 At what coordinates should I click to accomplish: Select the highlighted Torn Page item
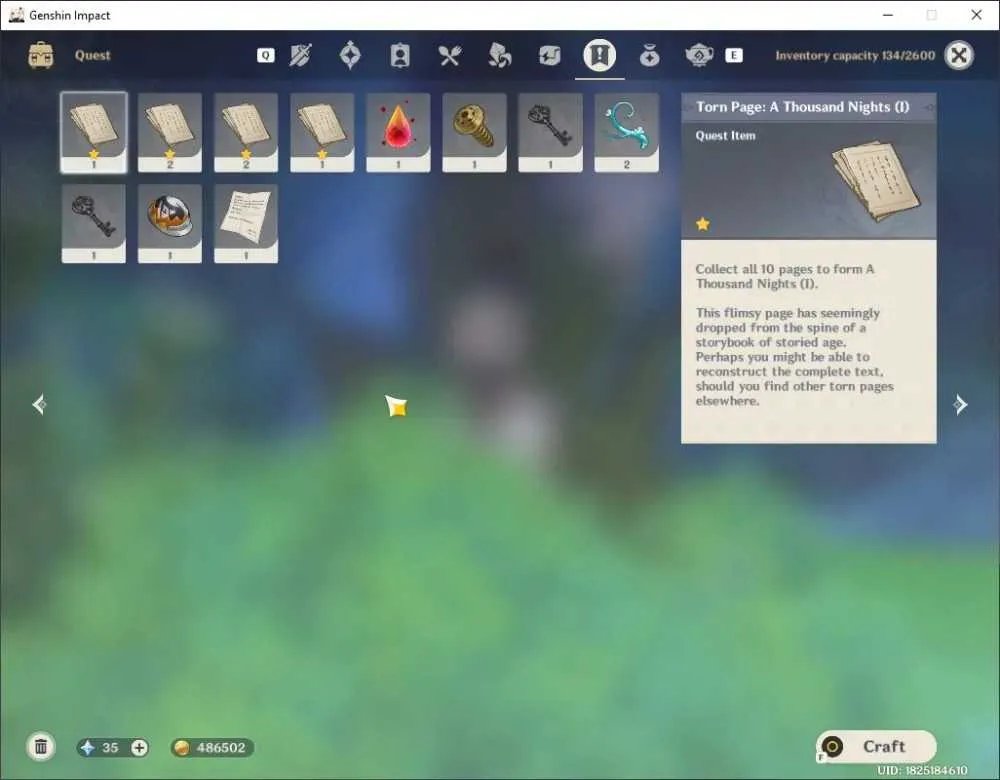coord(94,132)
